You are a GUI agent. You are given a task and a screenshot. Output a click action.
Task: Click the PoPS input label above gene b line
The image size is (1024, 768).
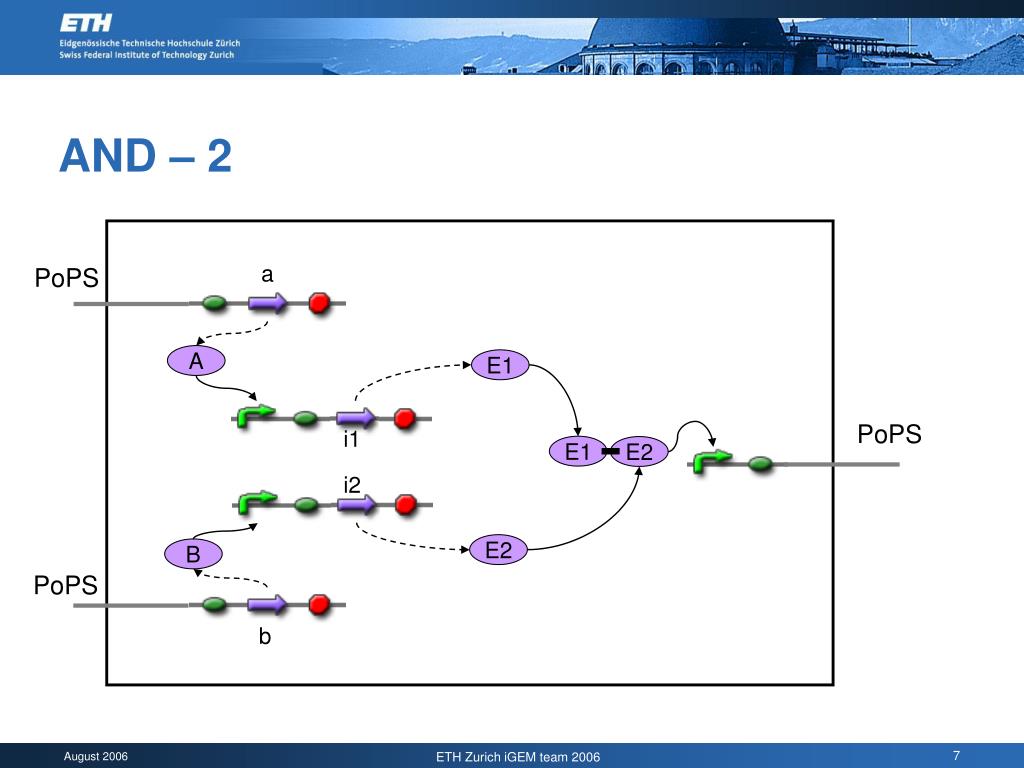click(x=66, y=585)
